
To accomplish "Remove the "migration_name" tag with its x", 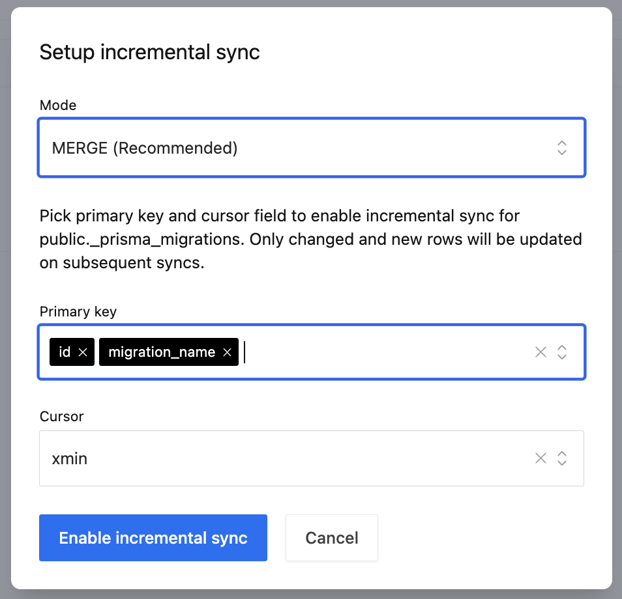I will [x=227, y=352].
